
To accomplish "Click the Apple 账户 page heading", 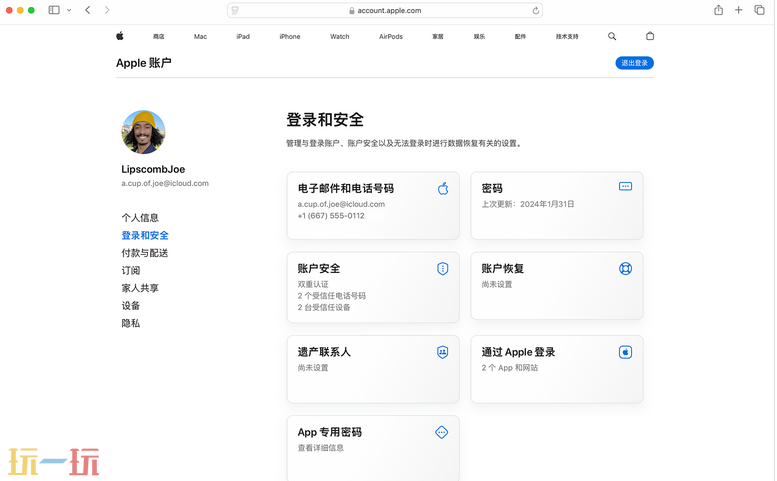I will point(144,63).
